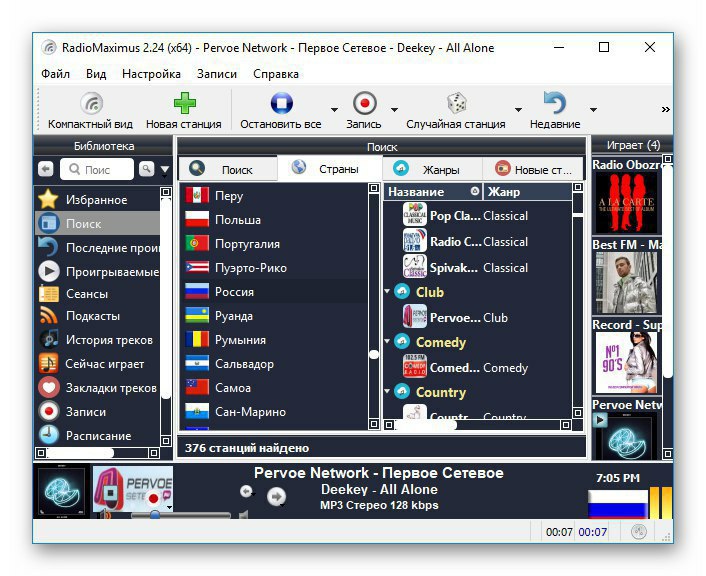Add station with Новая станция green plus
The height and width of the screenshot is (576, 706).
click(x=184, y=110)
